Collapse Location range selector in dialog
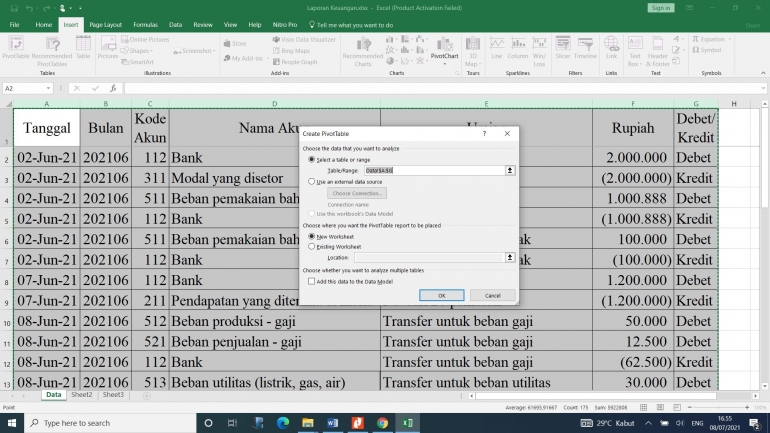Viewport: 770px width, 433px height. (x=510, y=257)
